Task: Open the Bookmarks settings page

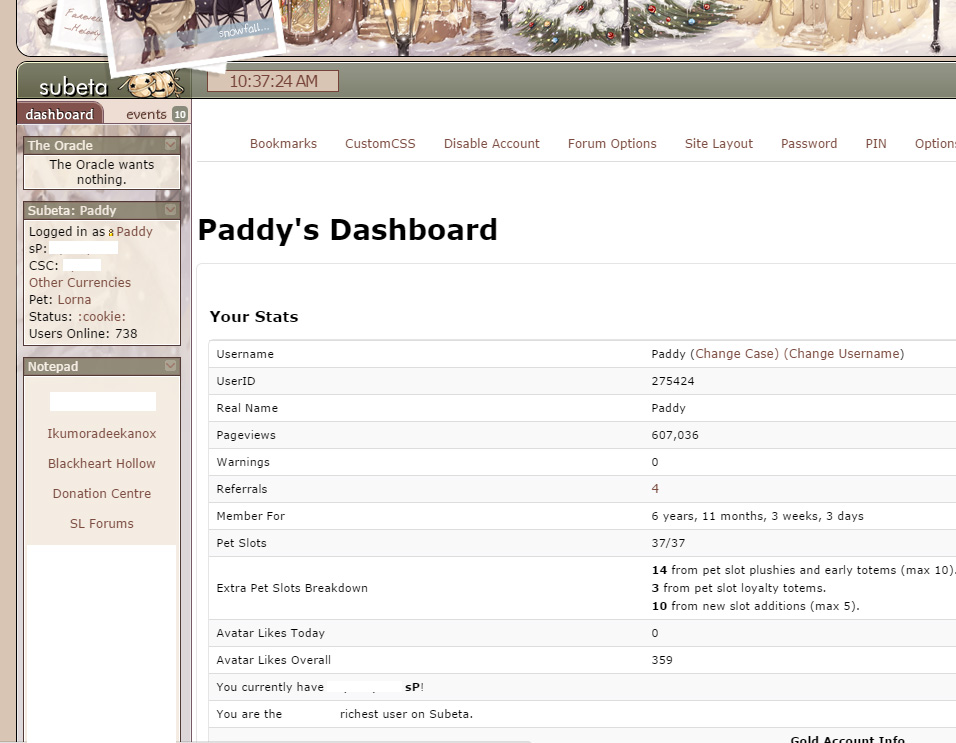Action: click(283, 143)
